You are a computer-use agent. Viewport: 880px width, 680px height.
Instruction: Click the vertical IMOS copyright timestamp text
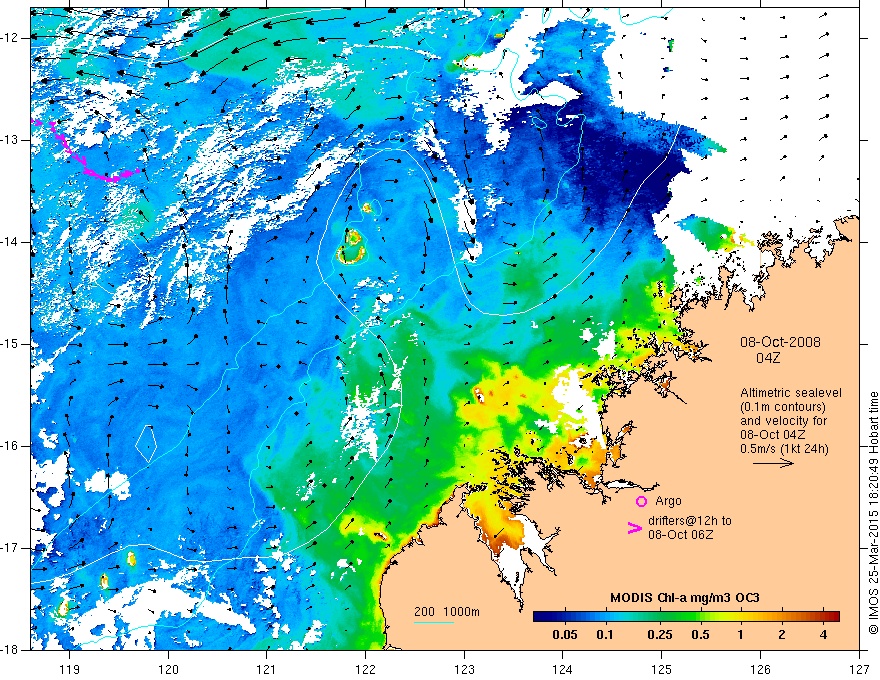pyautogui.click(x=873, y=513)
